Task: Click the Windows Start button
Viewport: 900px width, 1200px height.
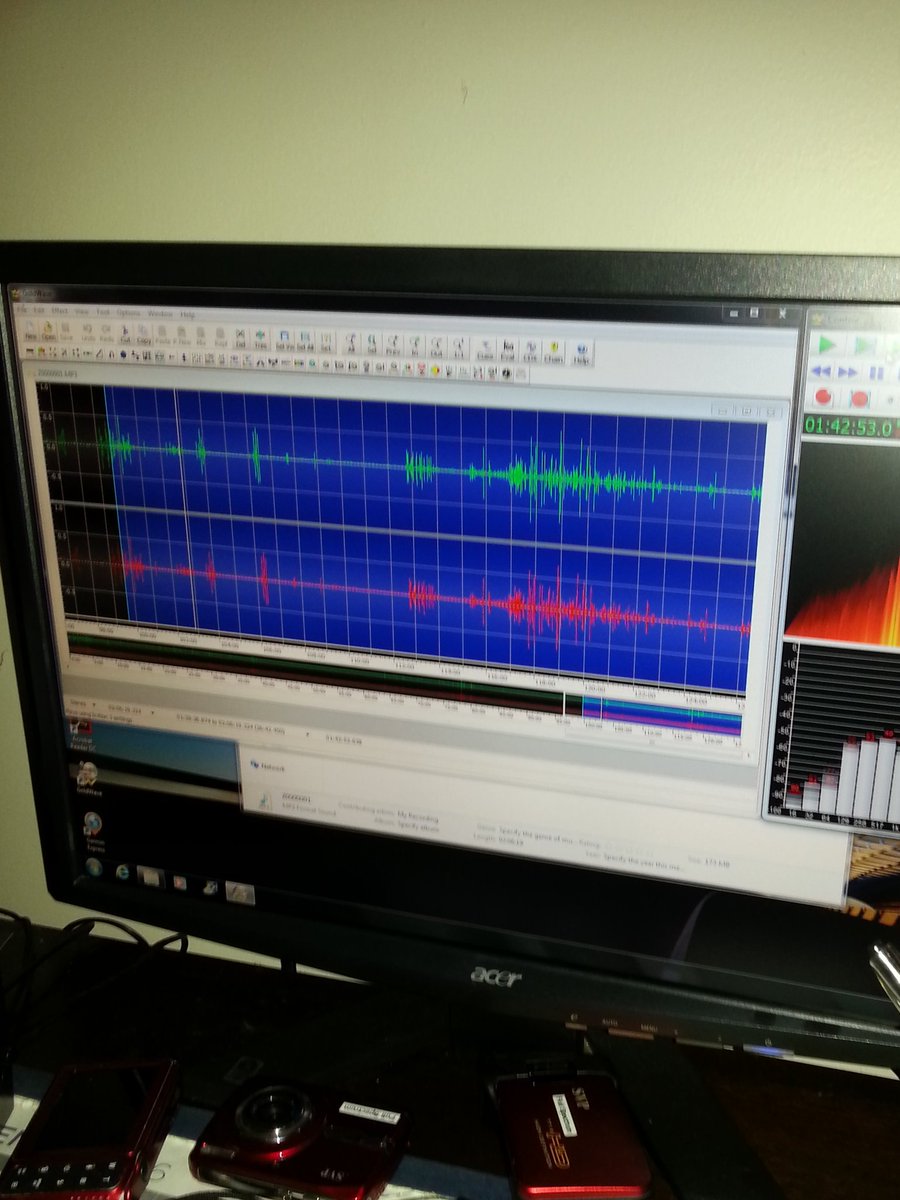Action: click(94, 866)
